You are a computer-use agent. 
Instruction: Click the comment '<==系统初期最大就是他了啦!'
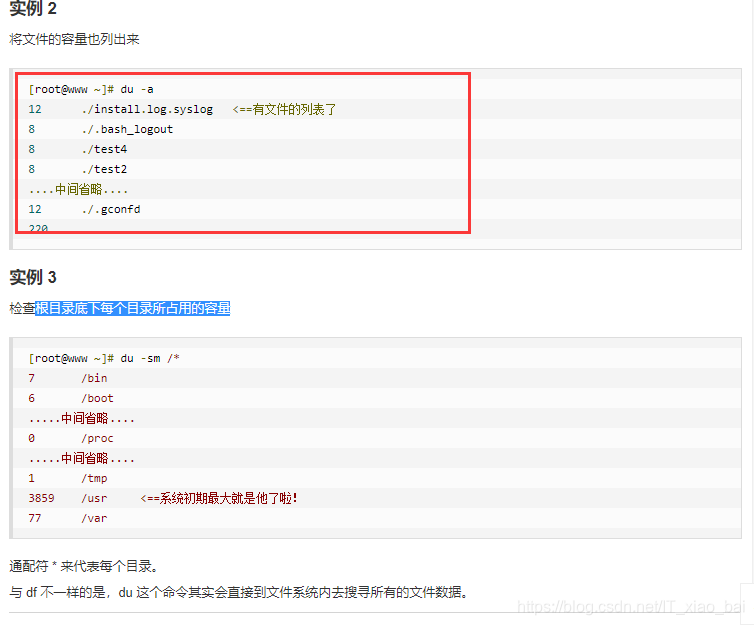pyautogui.click(x=219, y=499)
